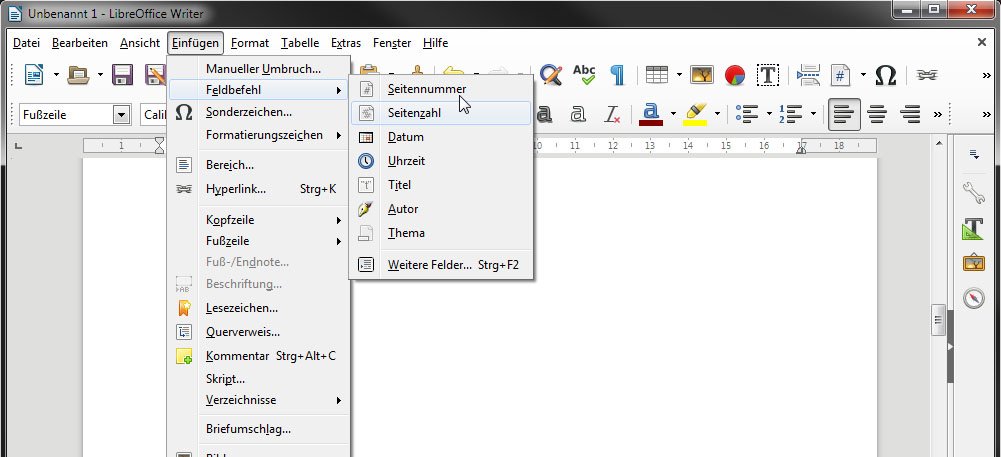
Task: Open the Tabelle menu
Action: pyautogui.click(x=299, y=43)
